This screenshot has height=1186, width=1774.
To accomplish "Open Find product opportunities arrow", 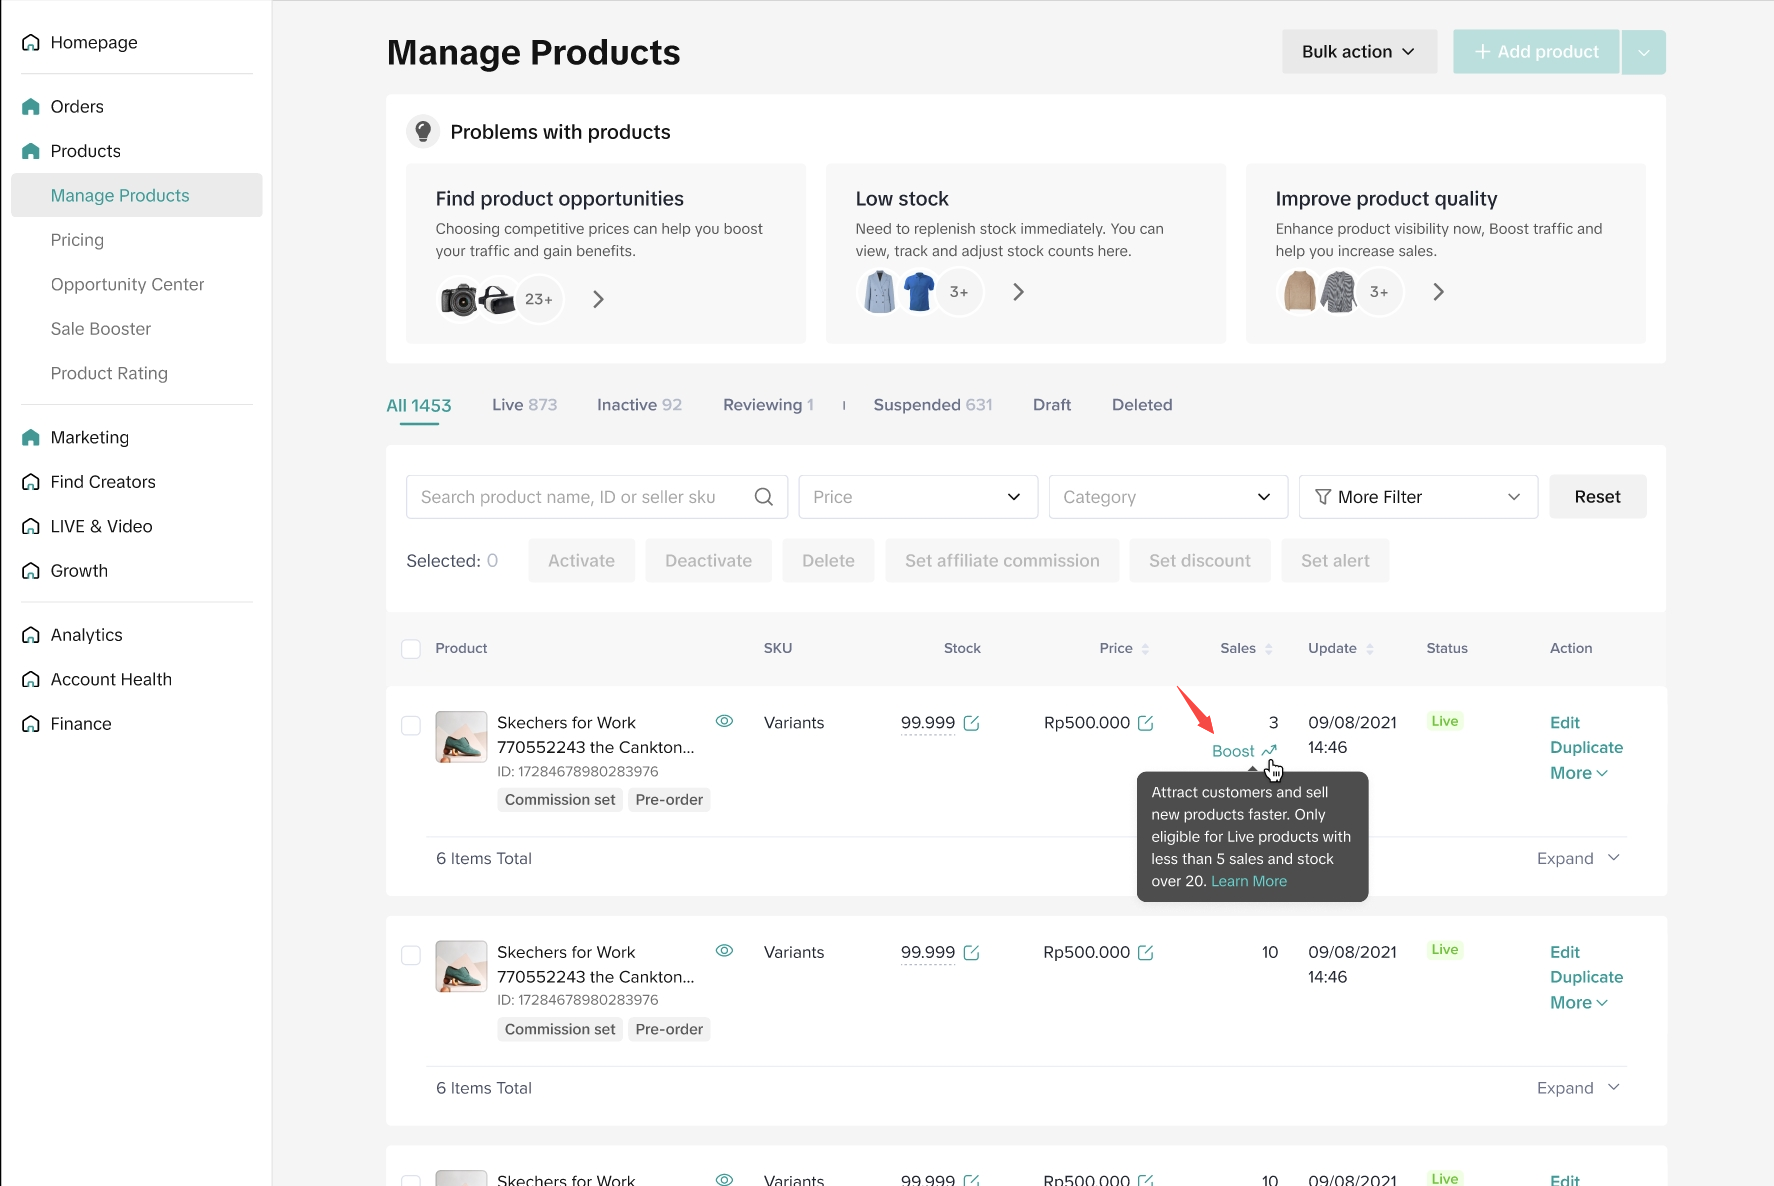I will click(x=598, y=299).
